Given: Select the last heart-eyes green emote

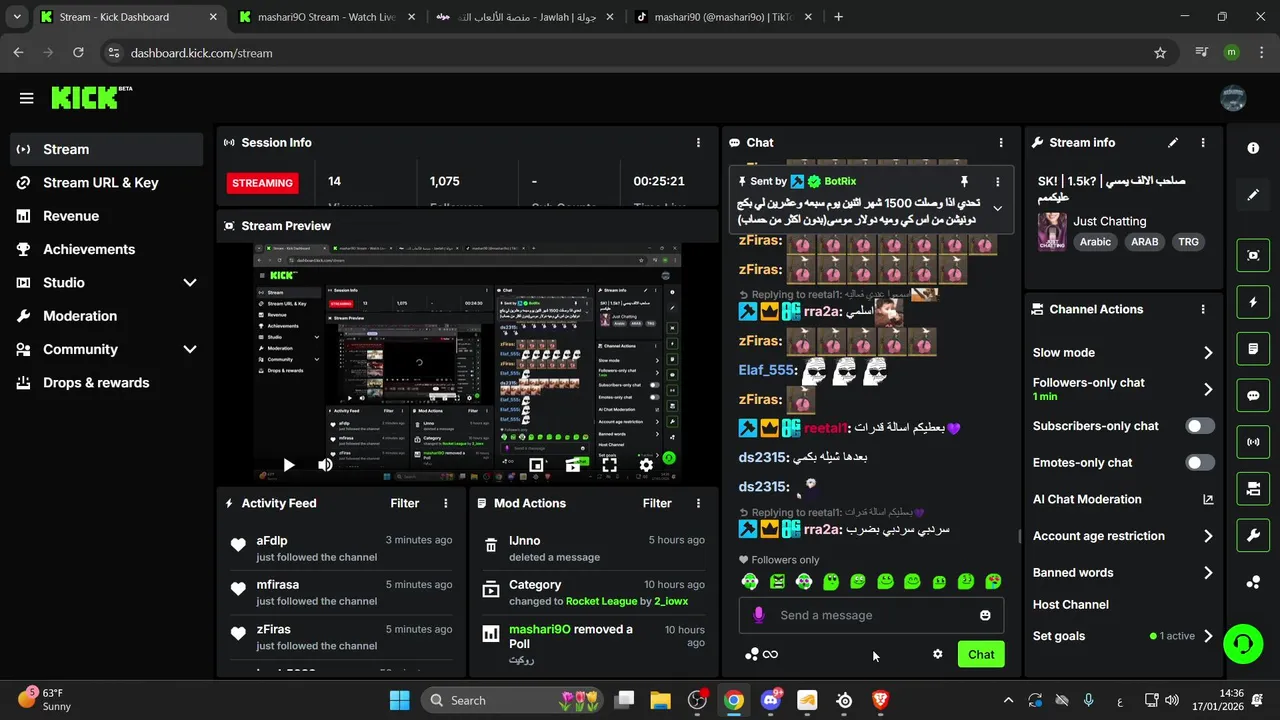Looking at the screenshot, I should tap(993, 581).
